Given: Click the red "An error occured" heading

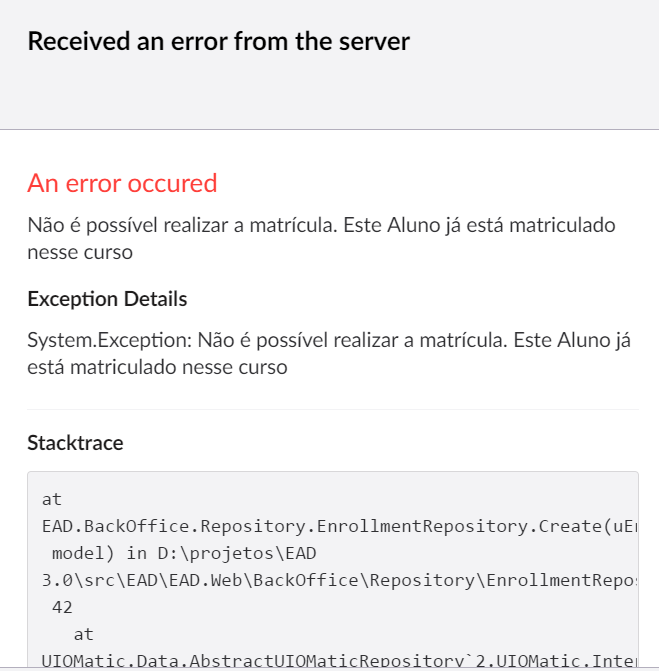Looking at the screenshot, I should pyautogui.click(x=122, y=183).
